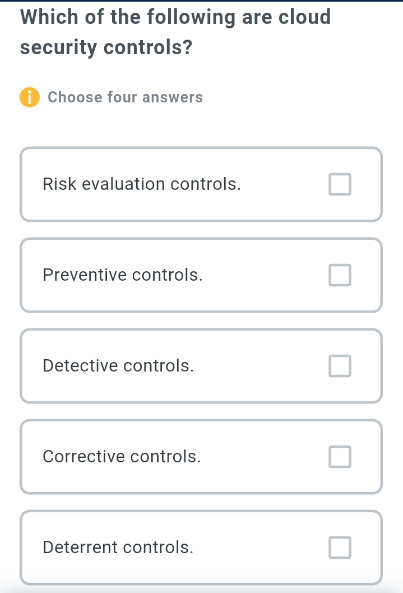The width and height of the screenshot is (403, 593).
Task: Click the 'Risk evaluation controls.' label text
Action: (x=142, y=184)
